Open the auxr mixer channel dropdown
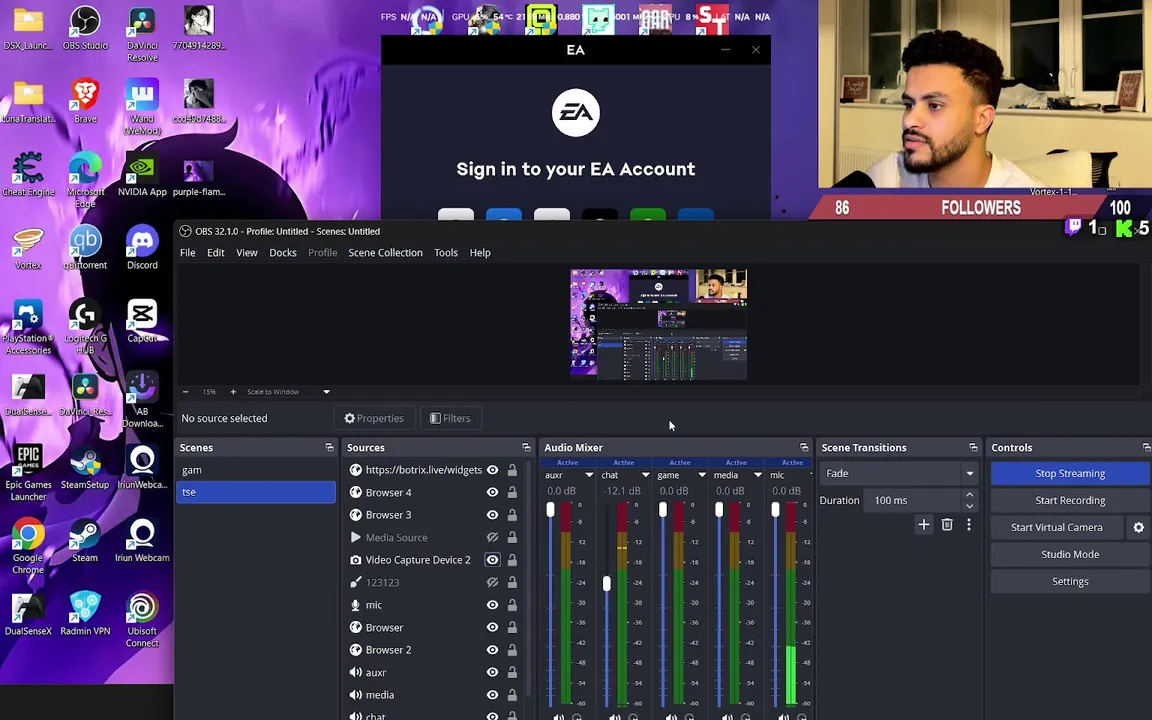The height and width of the screenshot is (720, 1152). 589,475
